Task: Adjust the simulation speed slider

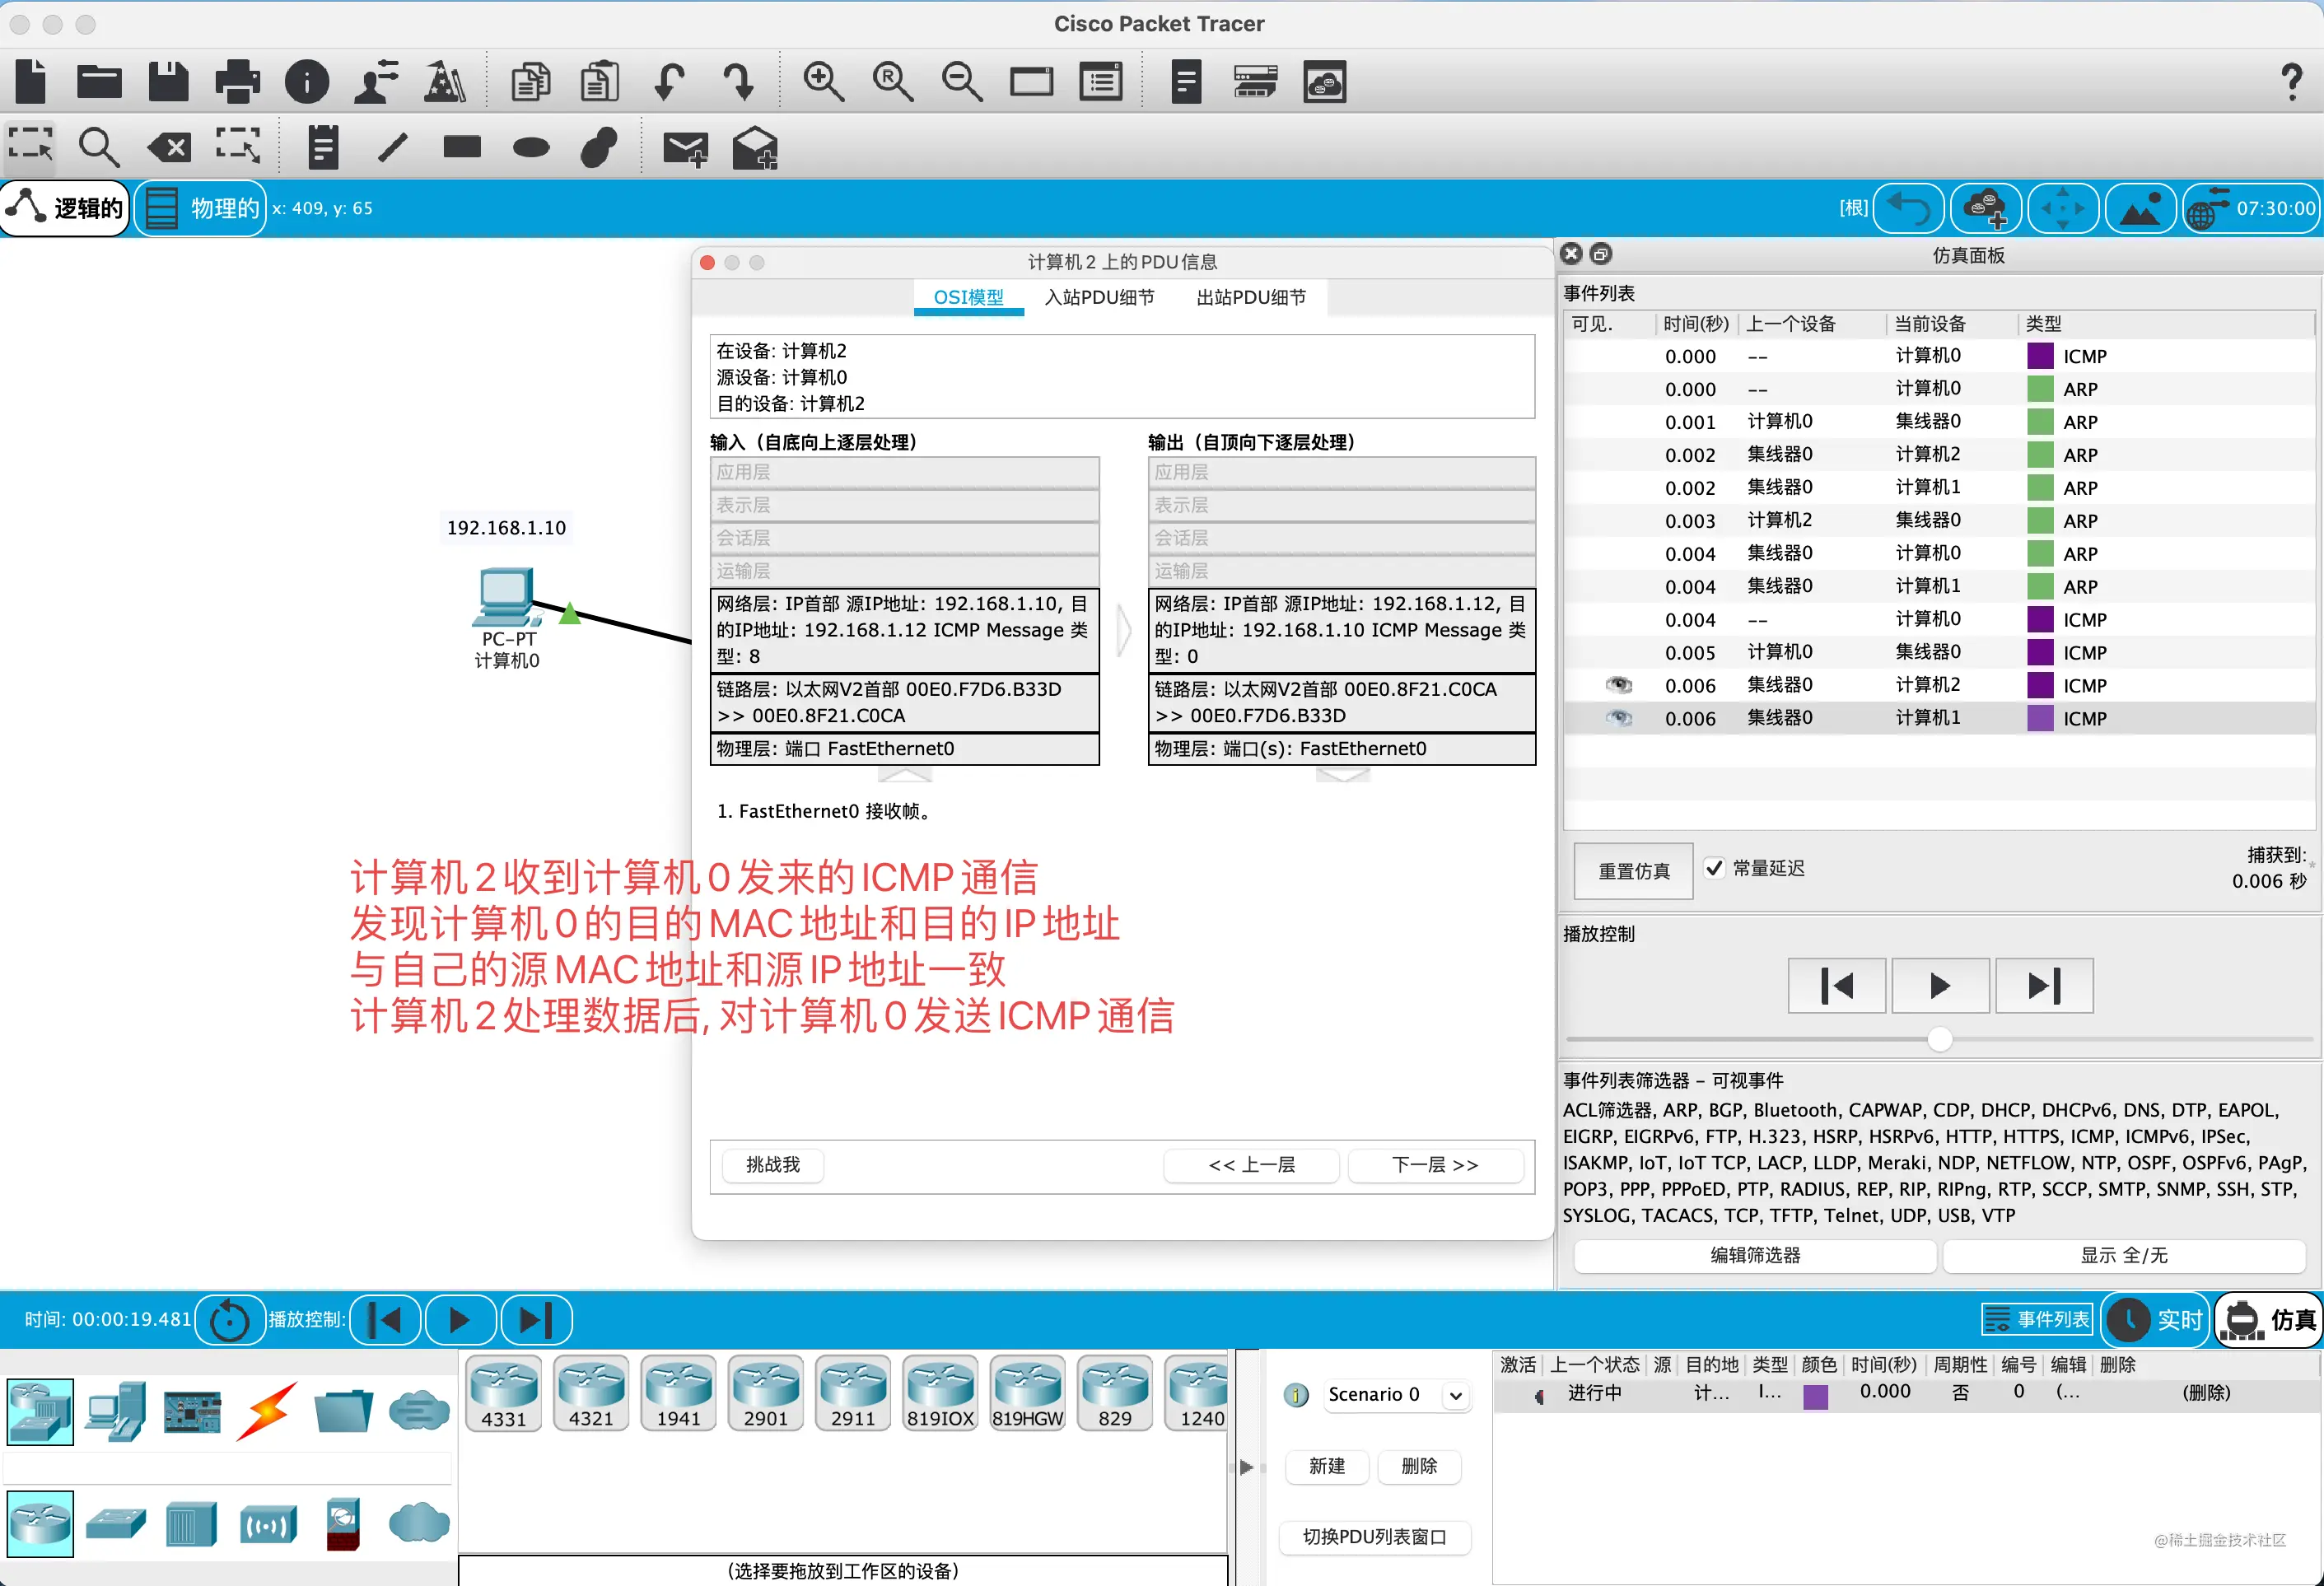Action: (1939, 1040)
